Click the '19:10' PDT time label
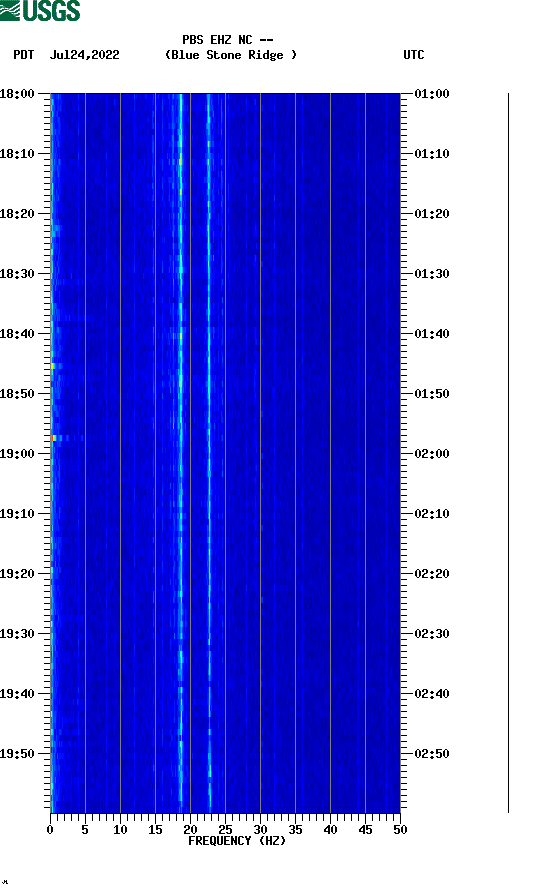This screenshot has width=552, height=893. click(17, 513)
